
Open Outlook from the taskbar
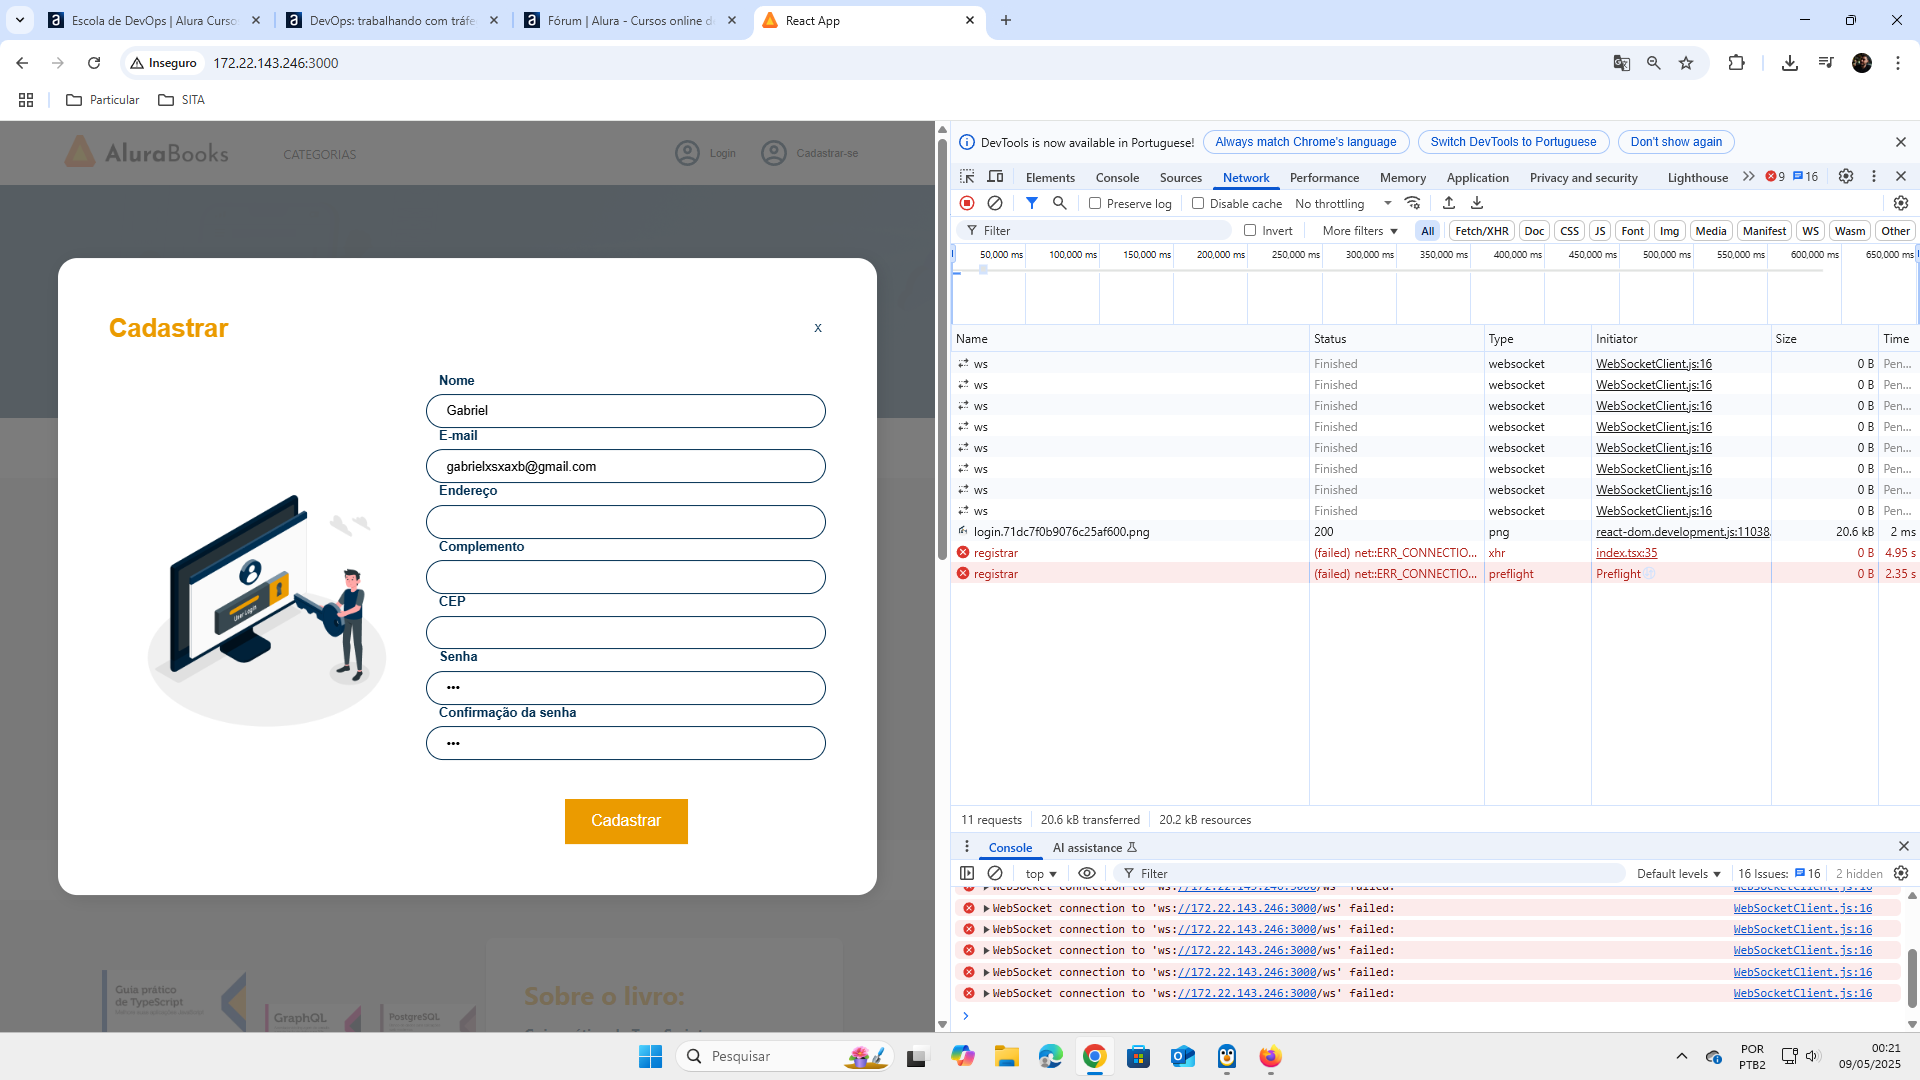click(1183, 1056)
